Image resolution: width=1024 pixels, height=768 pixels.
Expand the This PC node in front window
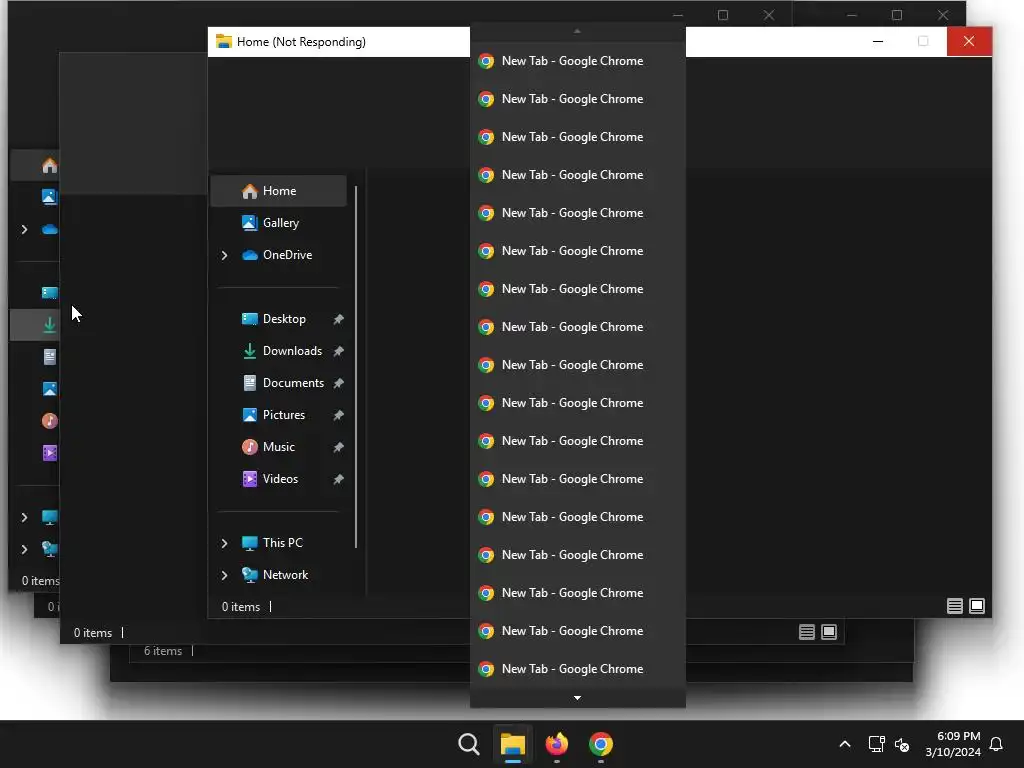tap(225, 543)
